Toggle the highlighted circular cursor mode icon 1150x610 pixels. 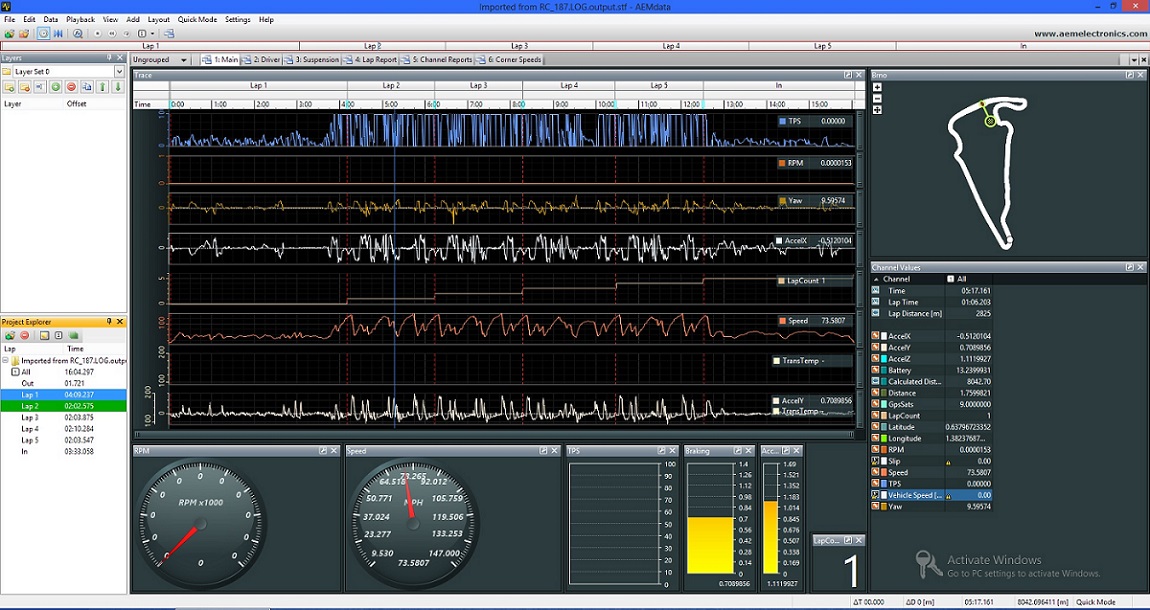43,34
